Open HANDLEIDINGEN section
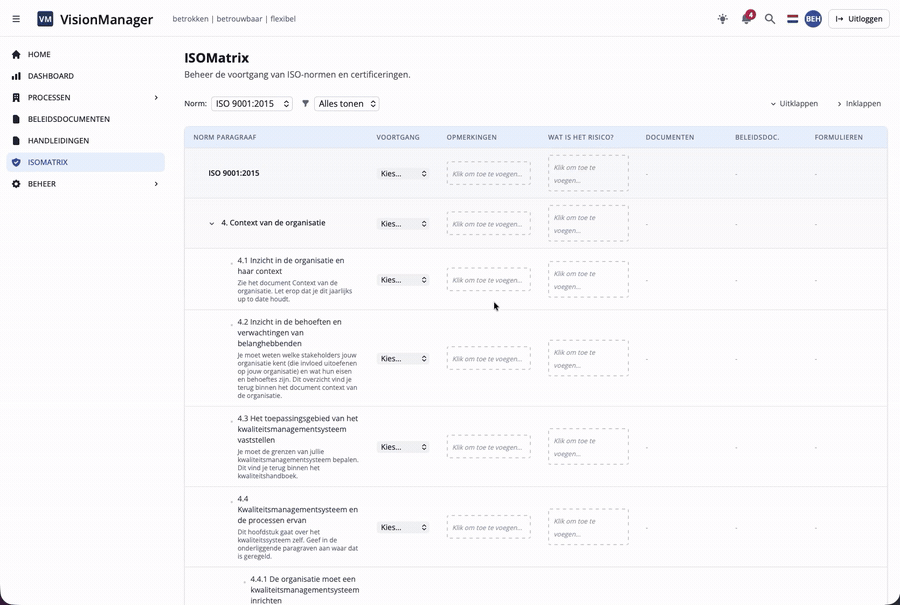The width and height of the screenshot is (900, 605). (x=86, y=141)
